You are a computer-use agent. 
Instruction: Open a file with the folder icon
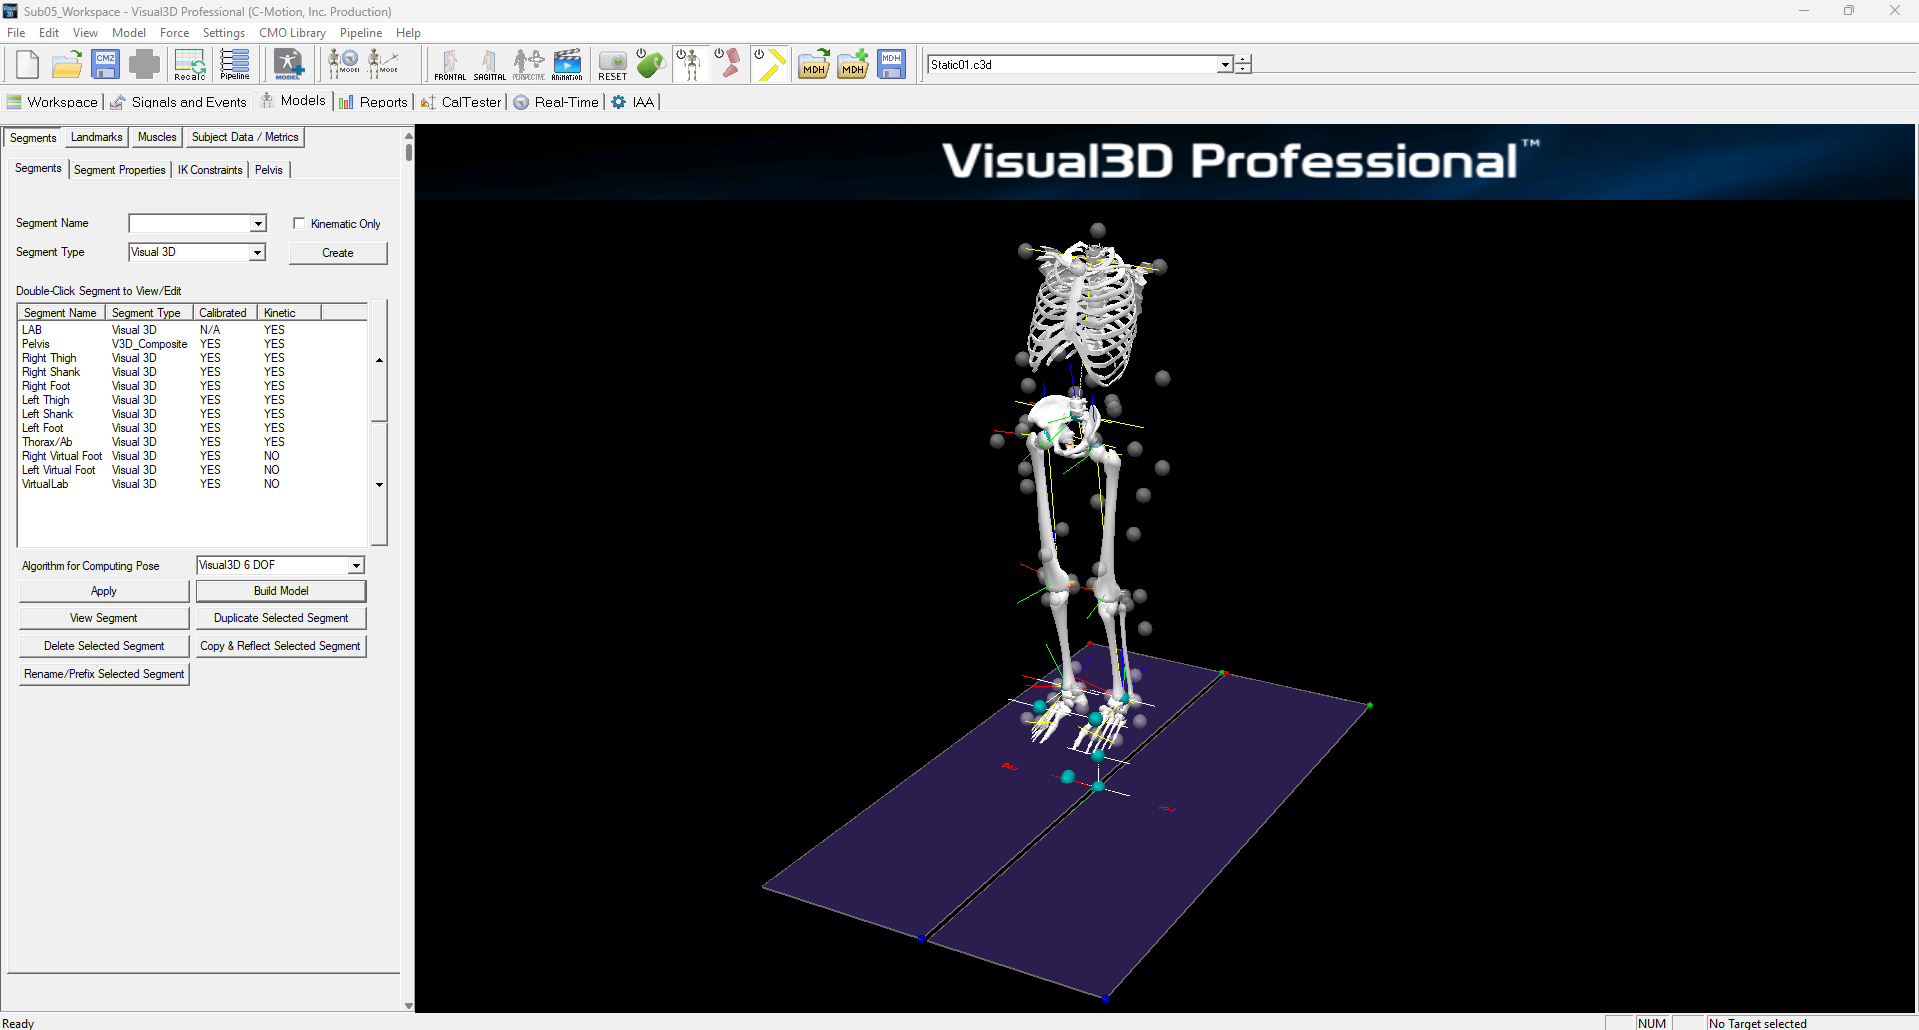[66, 64]
